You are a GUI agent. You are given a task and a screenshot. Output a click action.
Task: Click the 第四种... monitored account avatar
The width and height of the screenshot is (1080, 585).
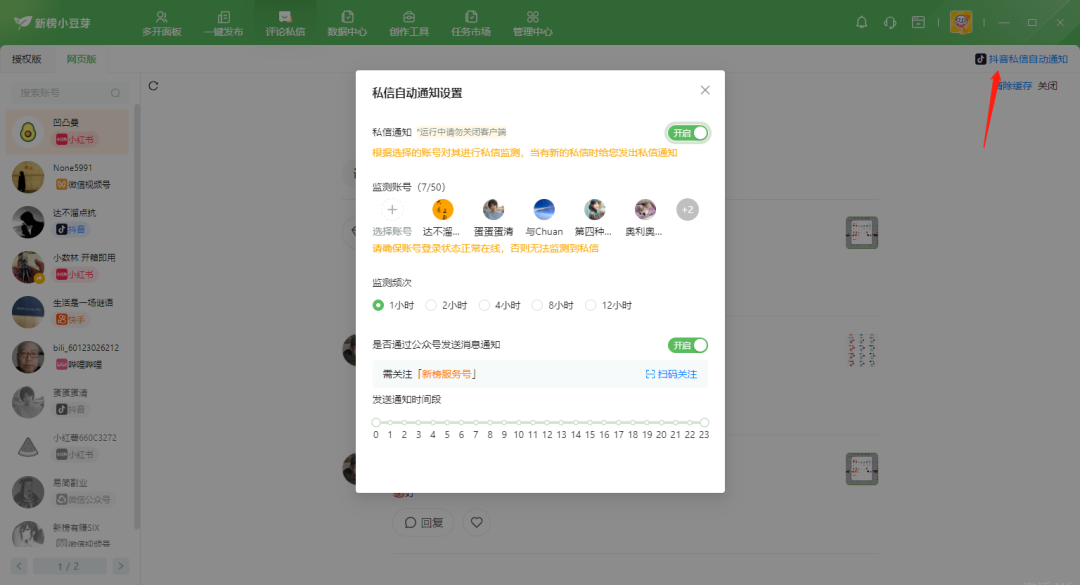point(594,209)
